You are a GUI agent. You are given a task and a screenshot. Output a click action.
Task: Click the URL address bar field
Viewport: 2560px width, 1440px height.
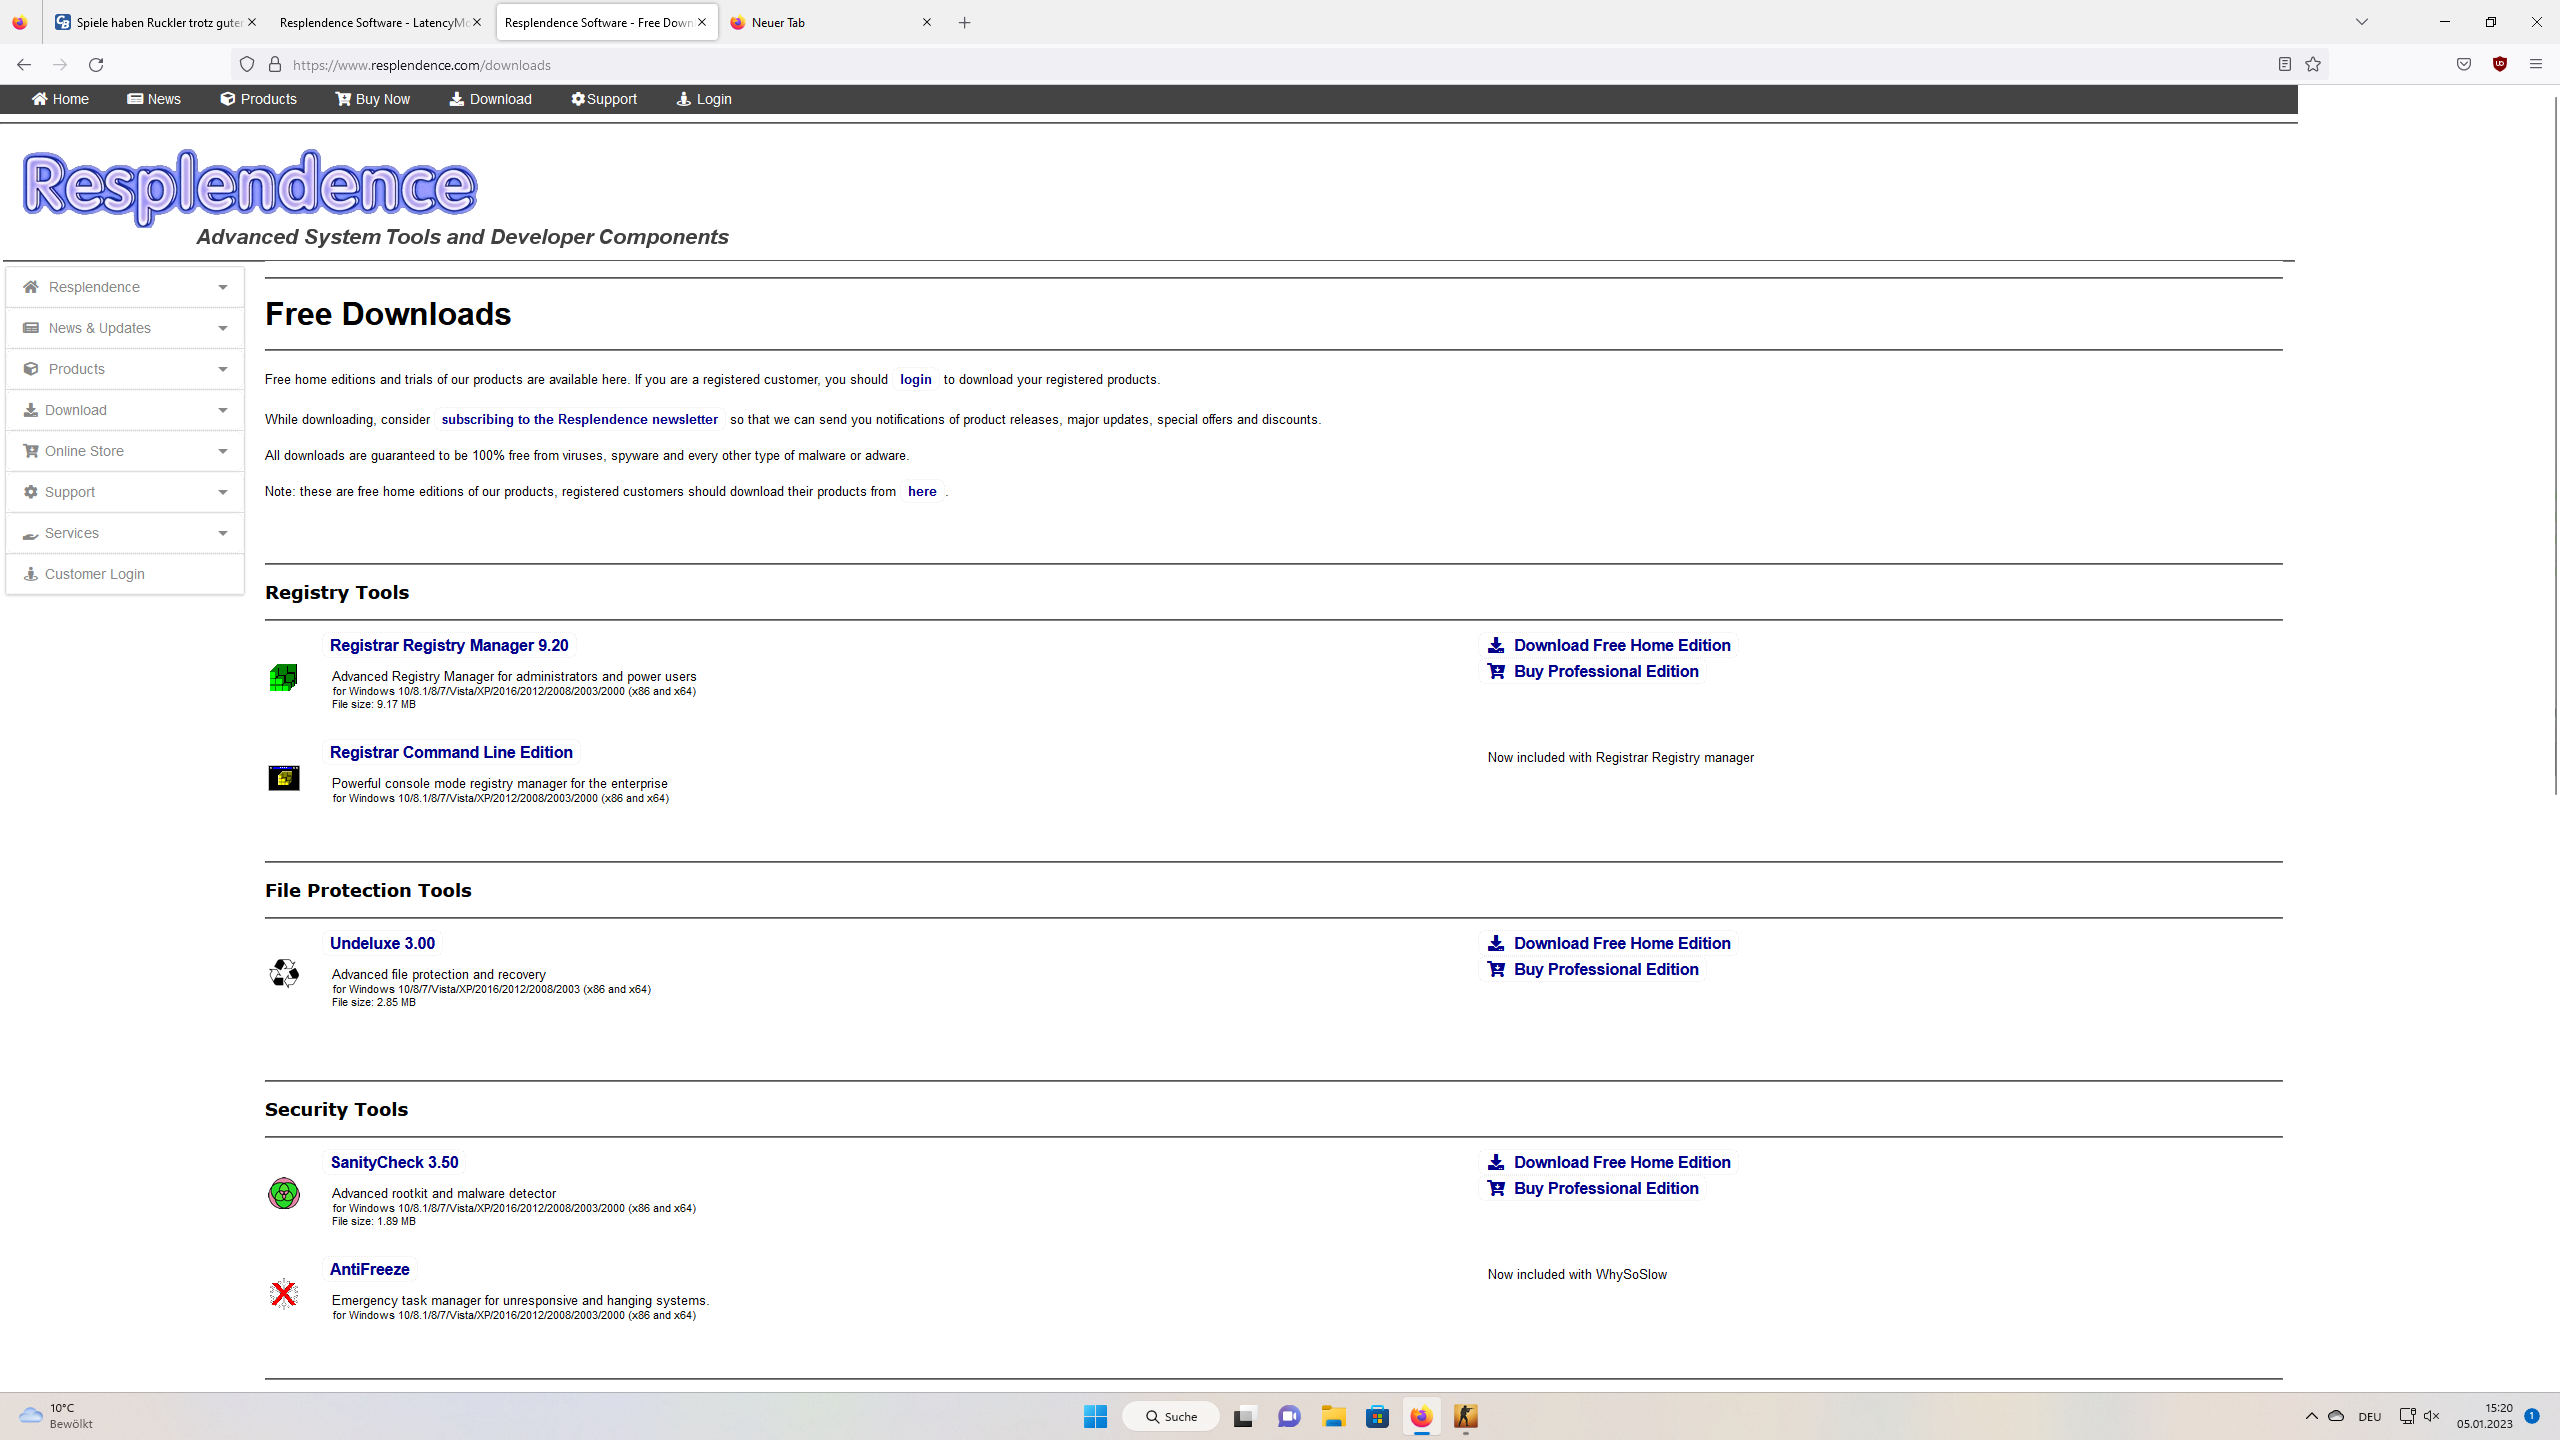tap(1200, 65)
